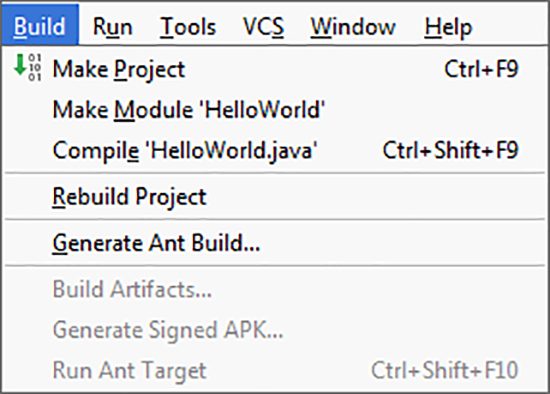This screenshot has height=394, width=550.
Task: Choose Rebuild Project
Action: (x=275, y=196)
